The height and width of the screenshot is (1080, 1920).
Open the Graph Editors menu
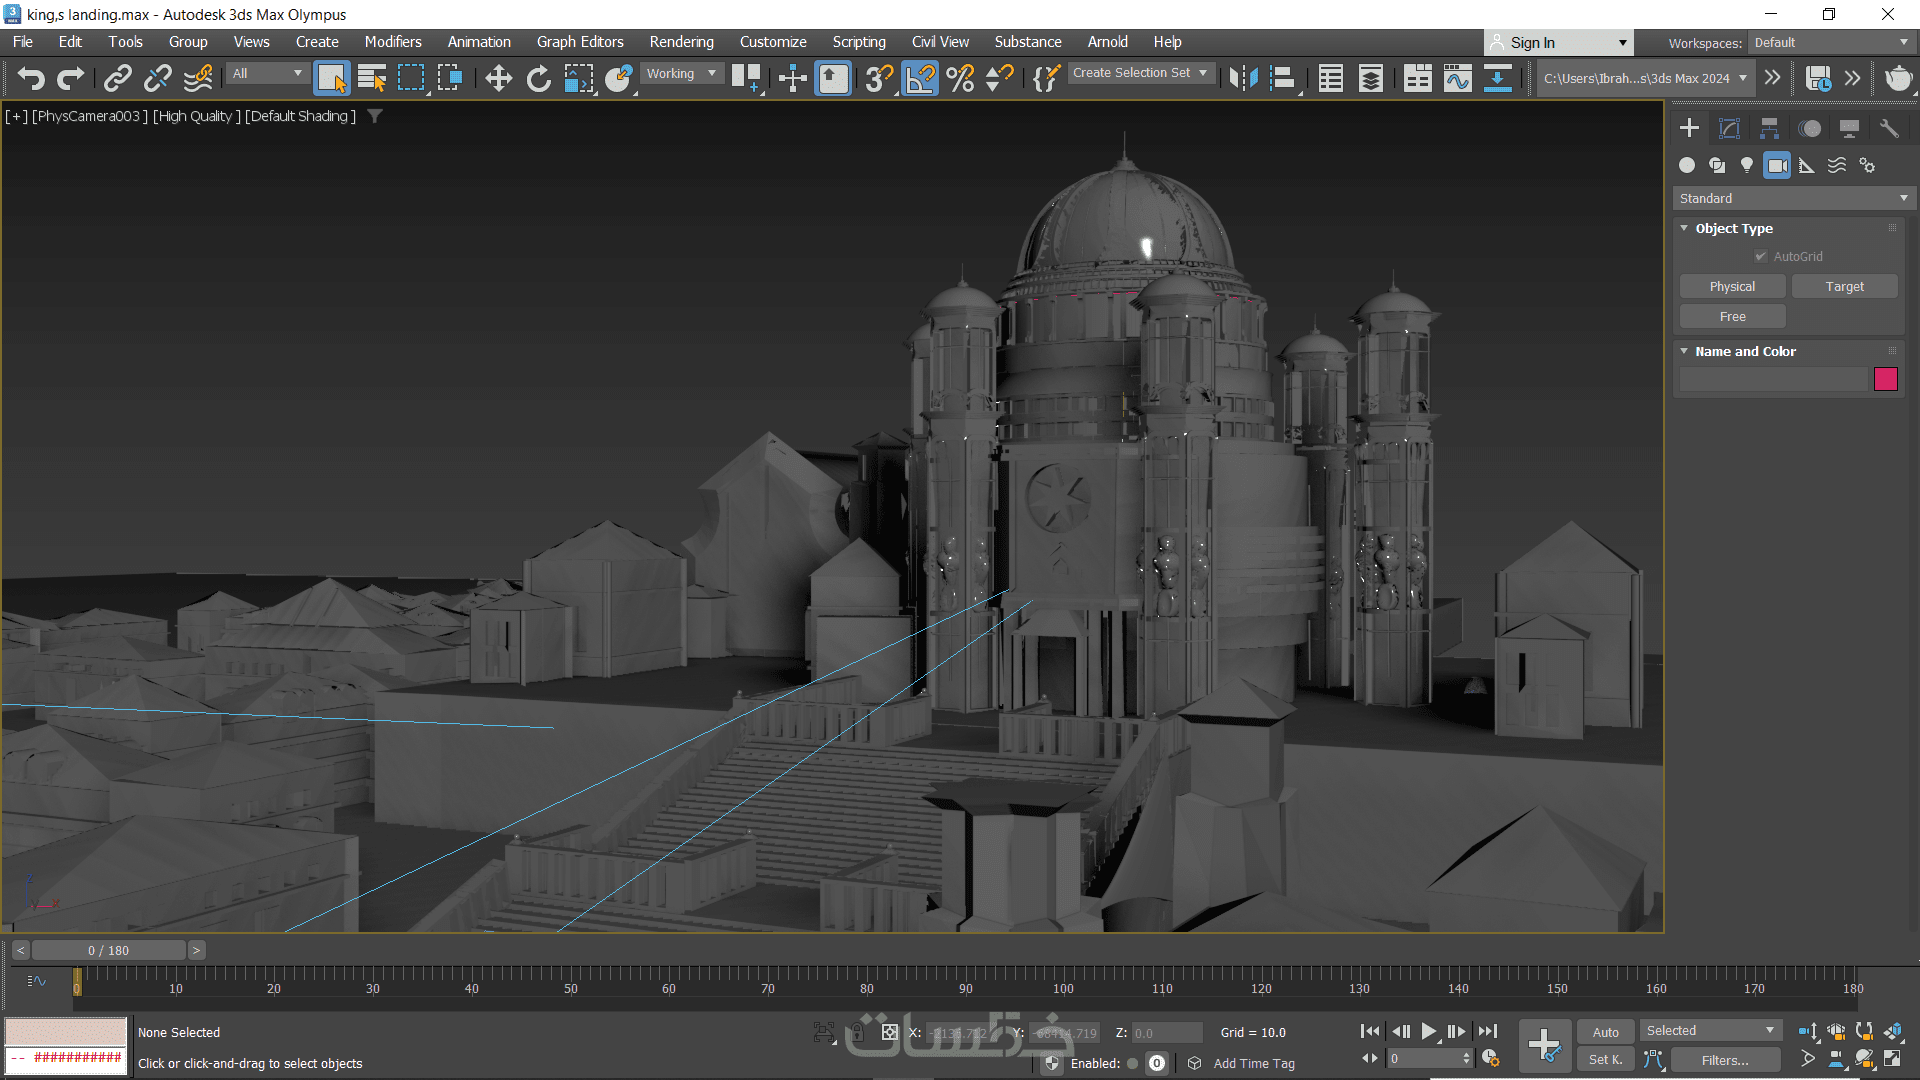click(x=579, y=42)
